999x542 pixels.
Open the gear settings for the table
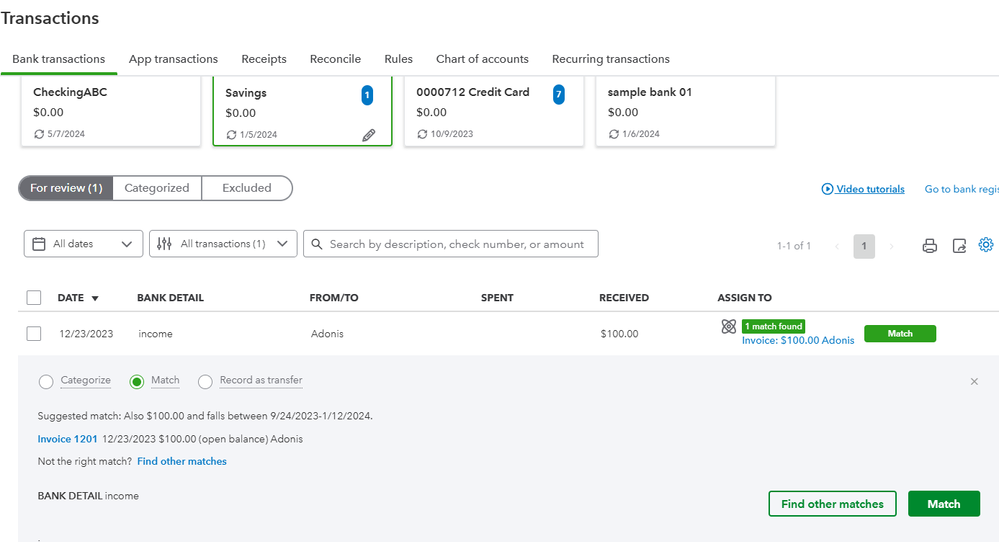986,245
